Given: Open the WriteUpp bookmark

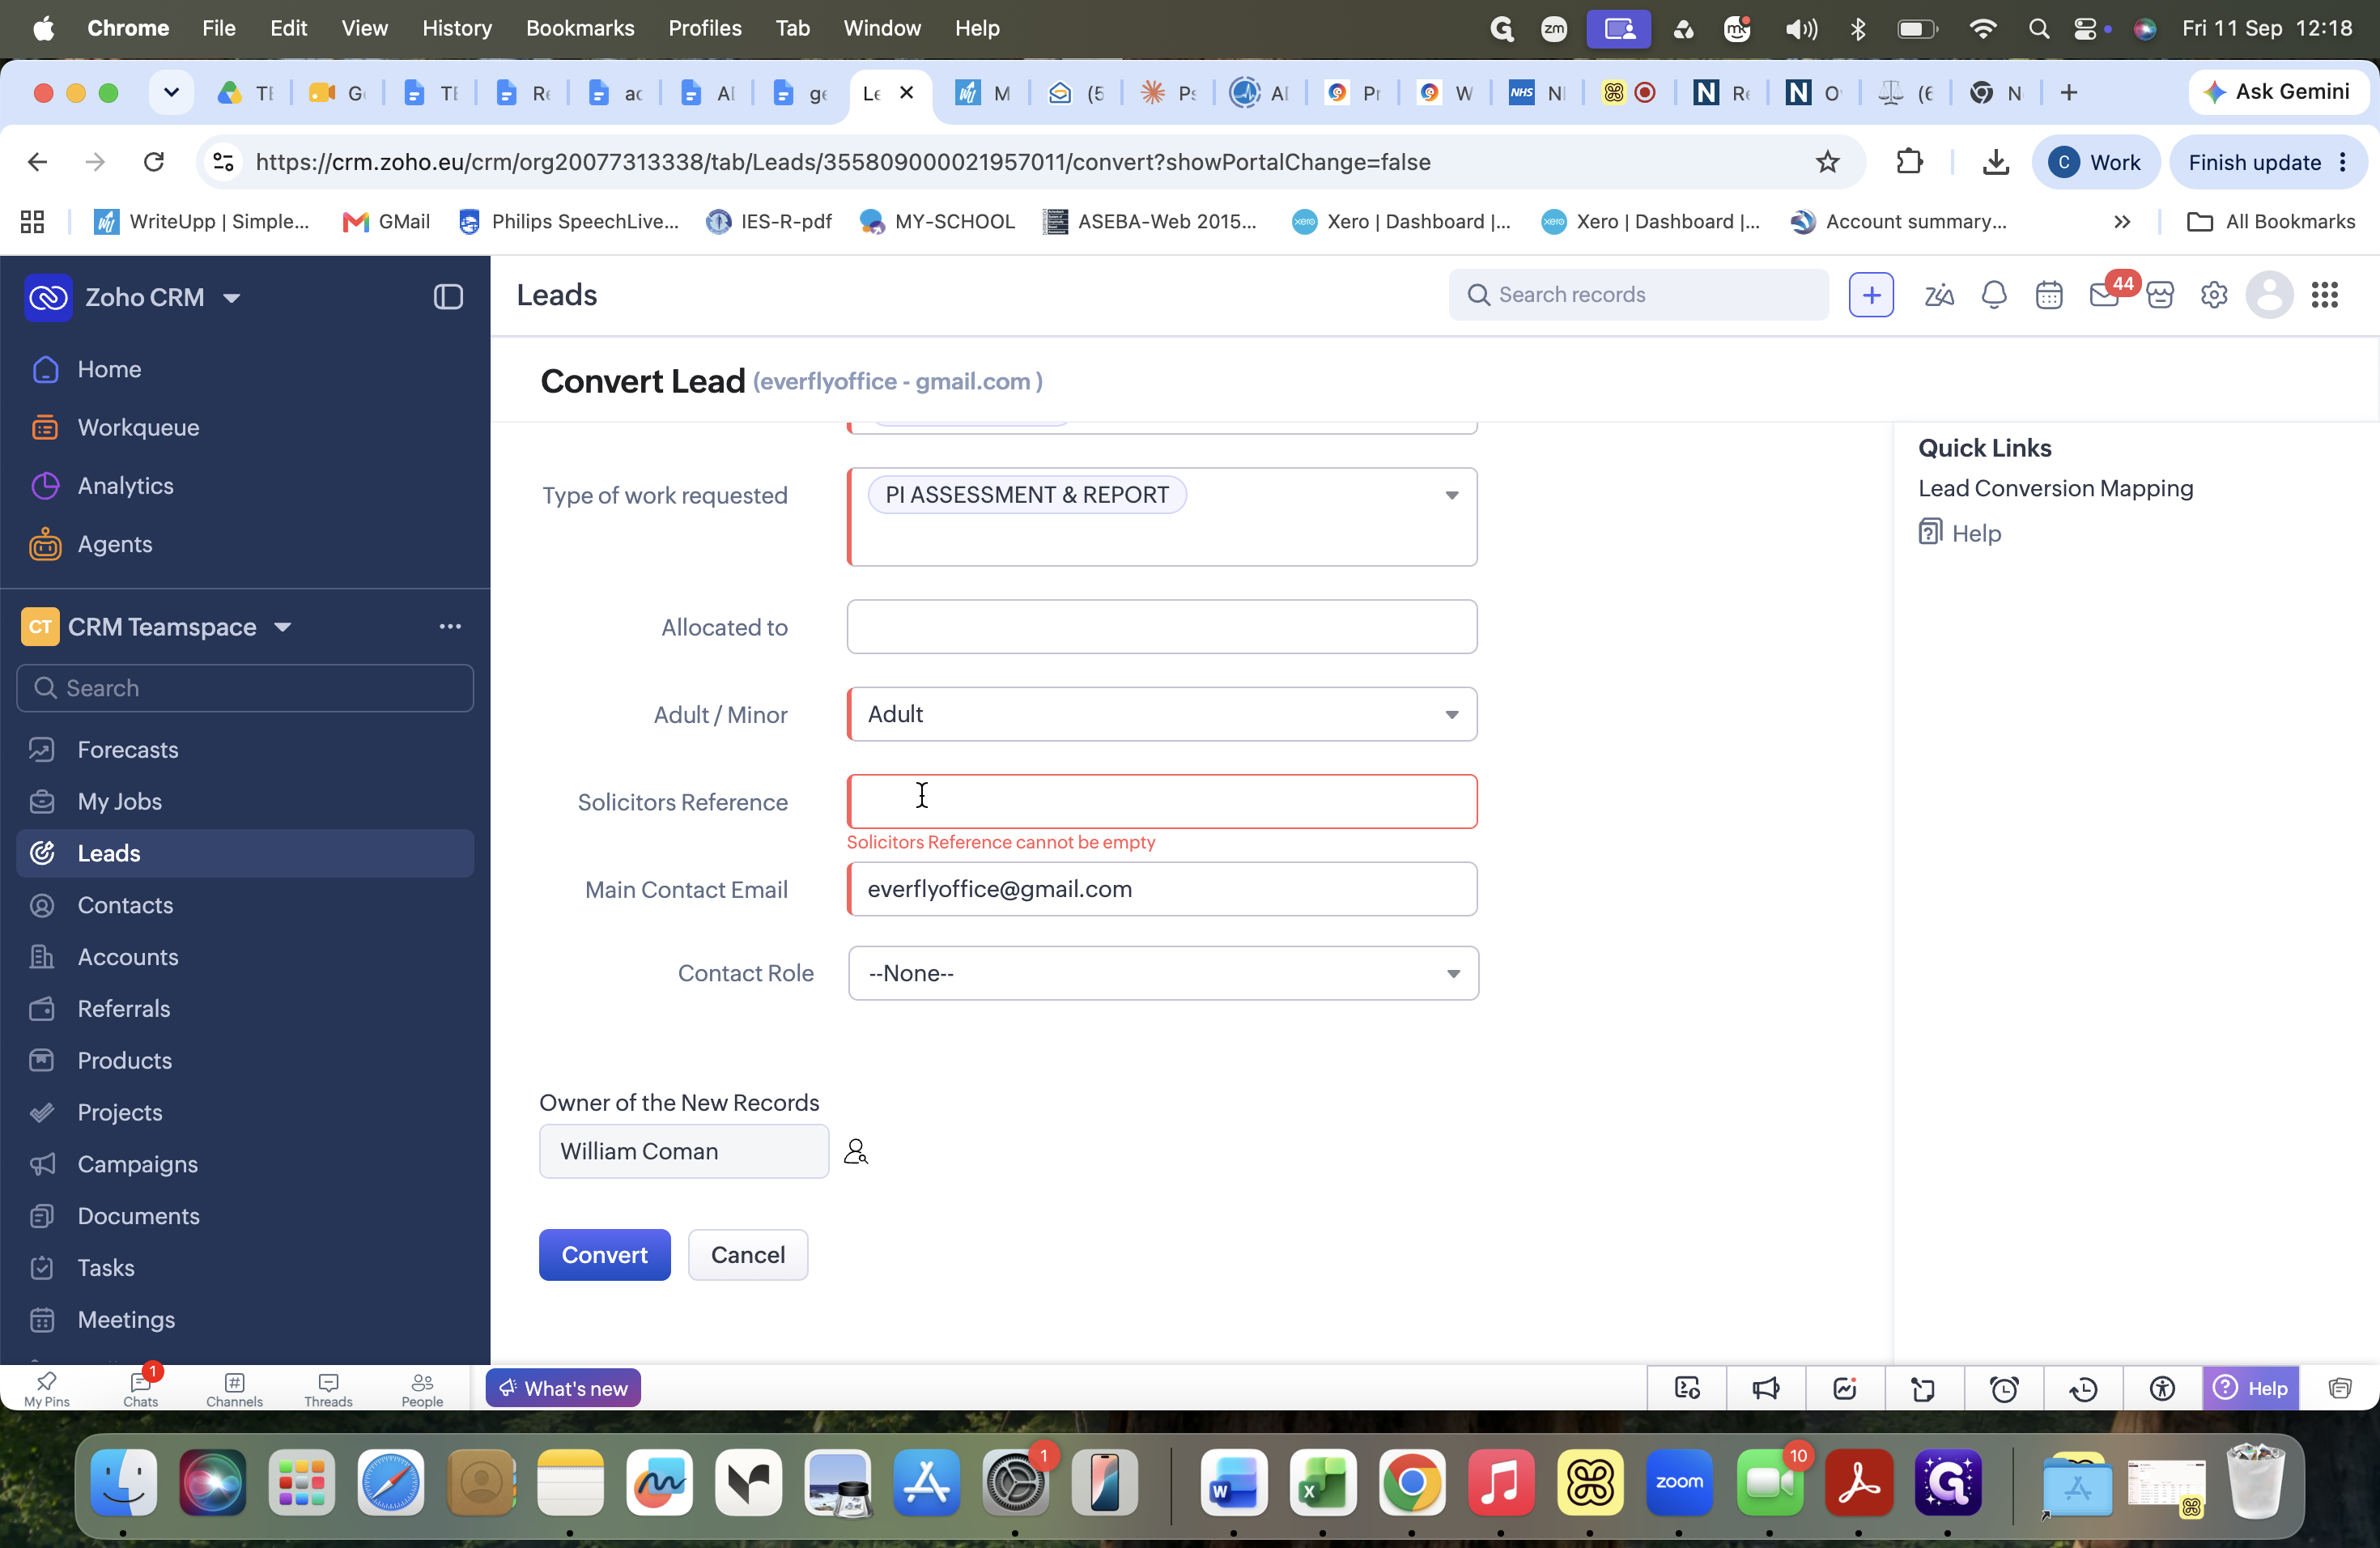Looking at the screenshot, I should (202, 222).
